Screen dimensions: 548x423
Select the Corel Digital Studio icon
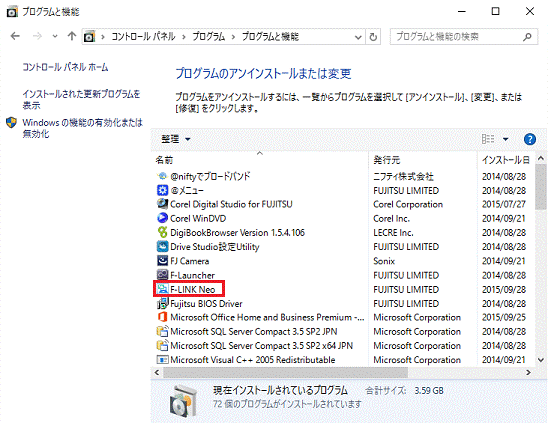(x=162, y=204)
